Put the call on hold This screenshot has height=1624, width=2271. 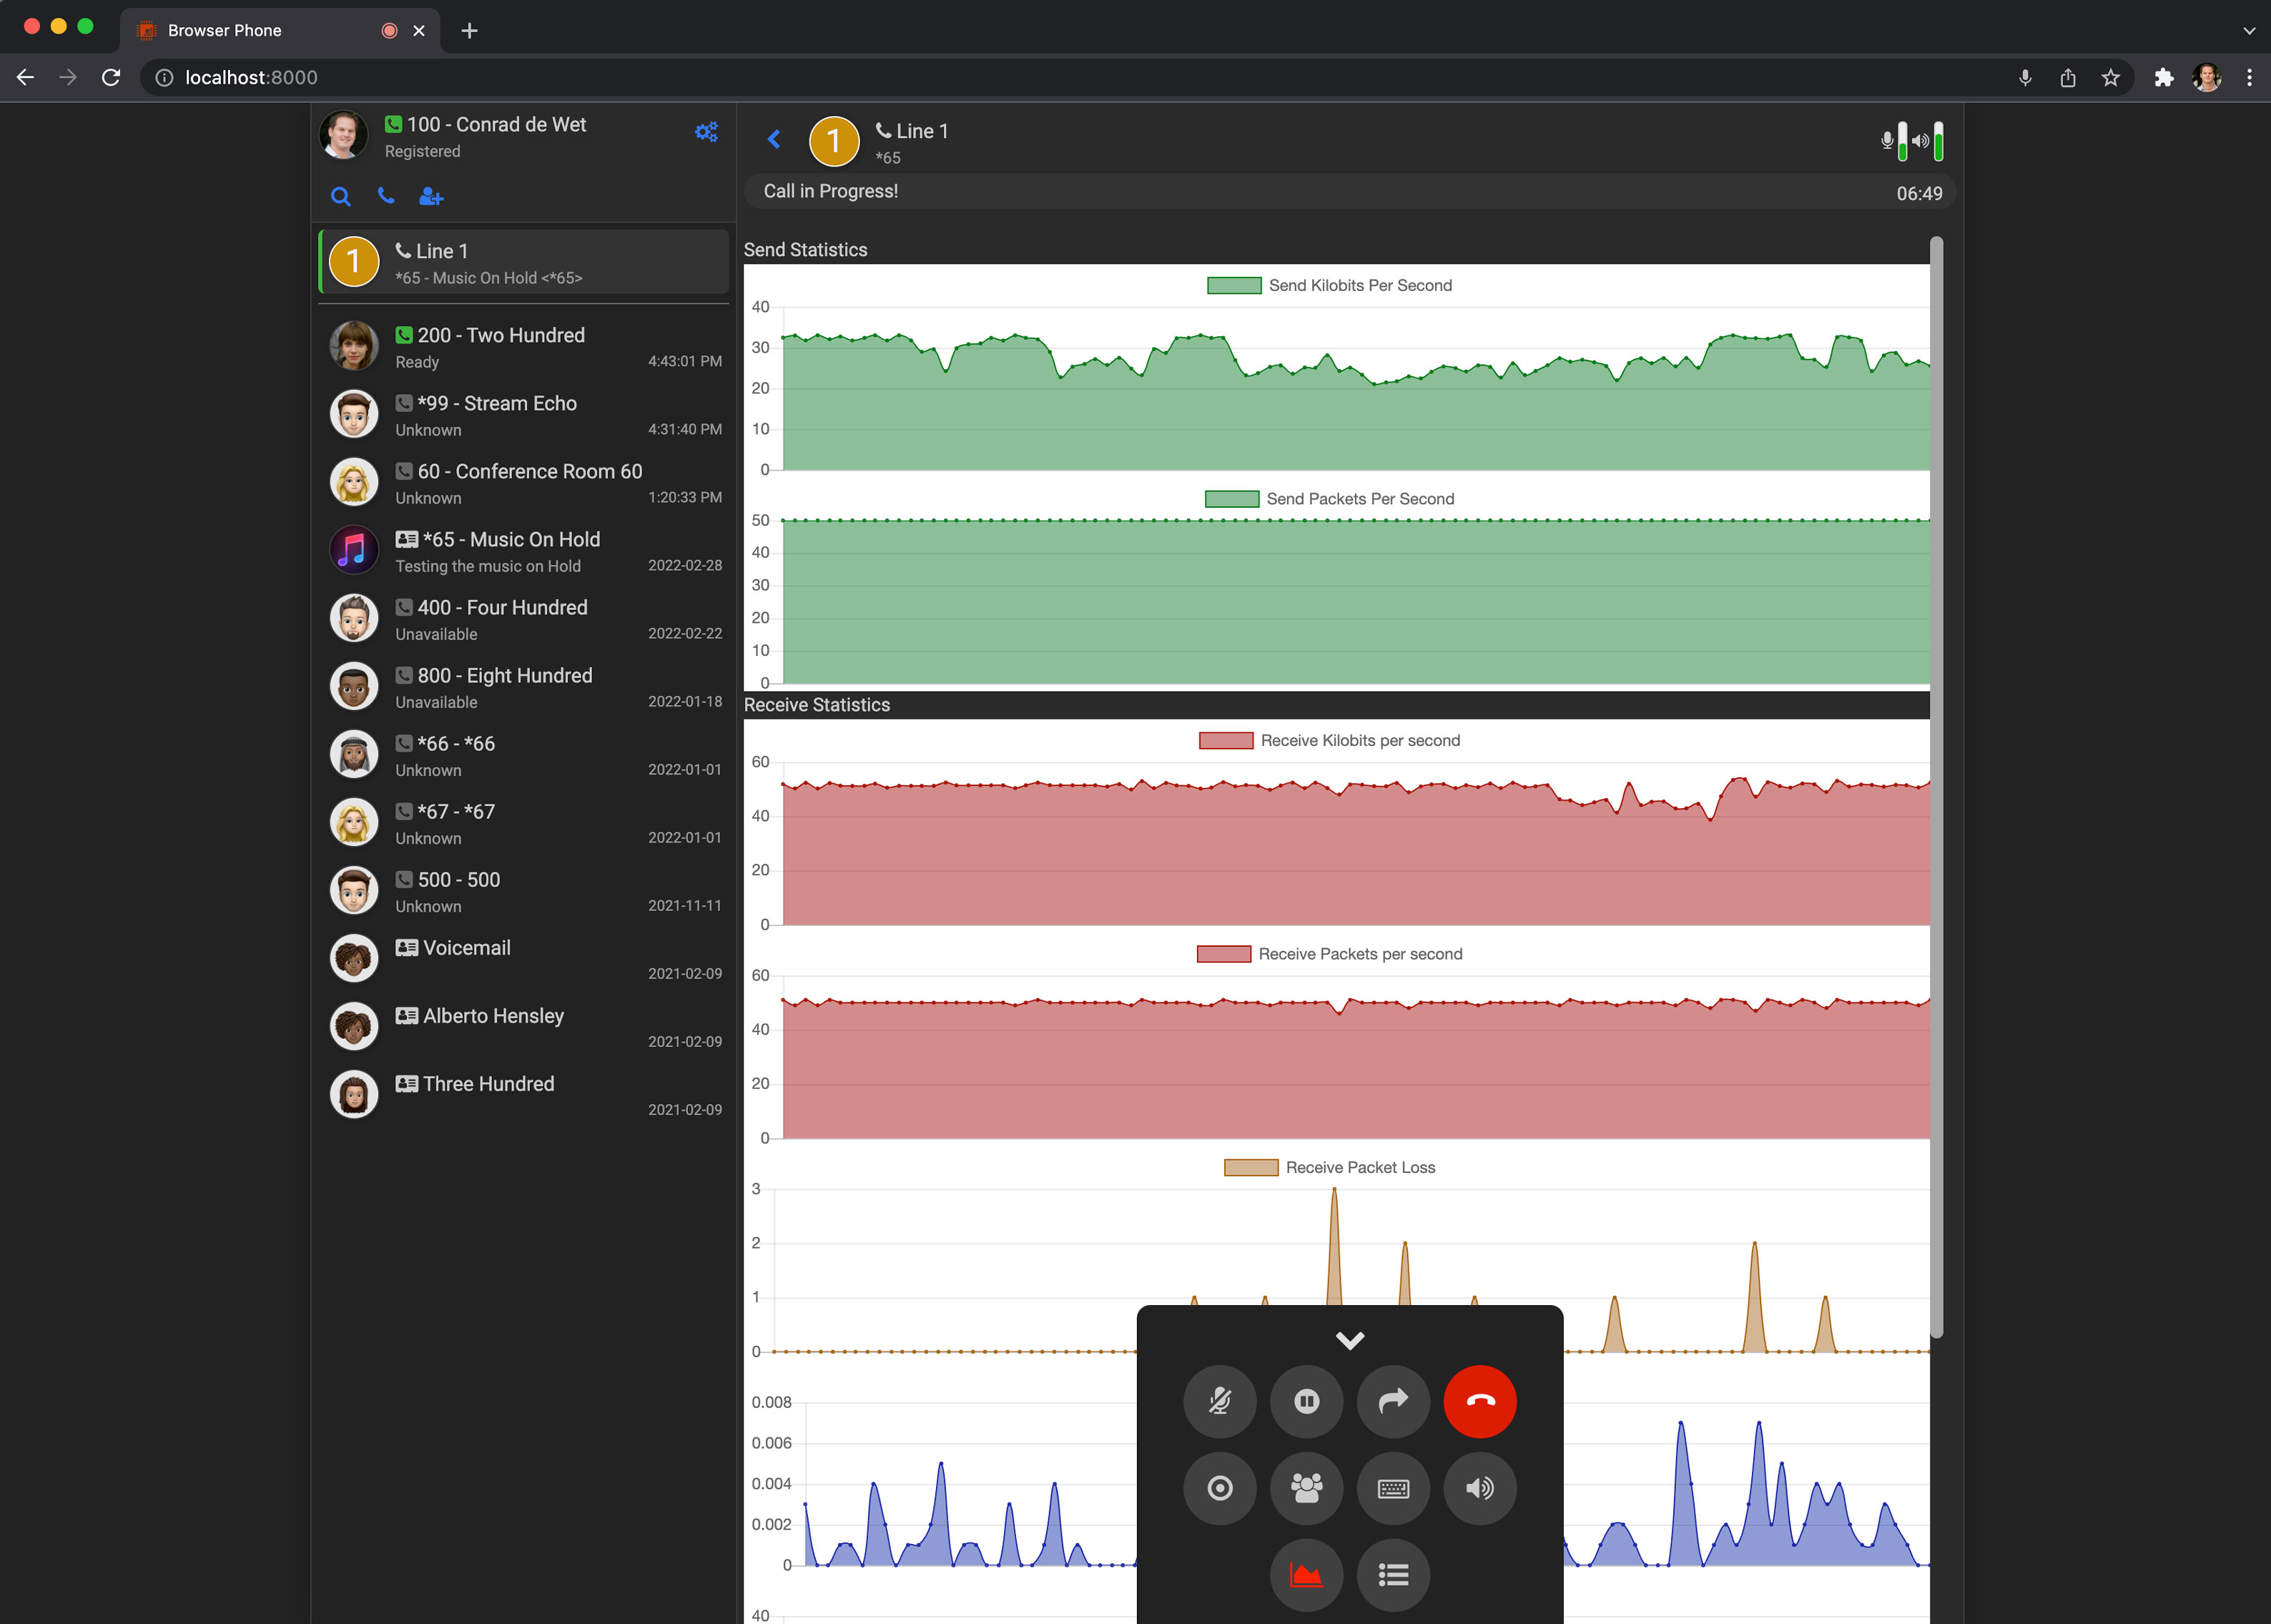click(1306, 1401)
